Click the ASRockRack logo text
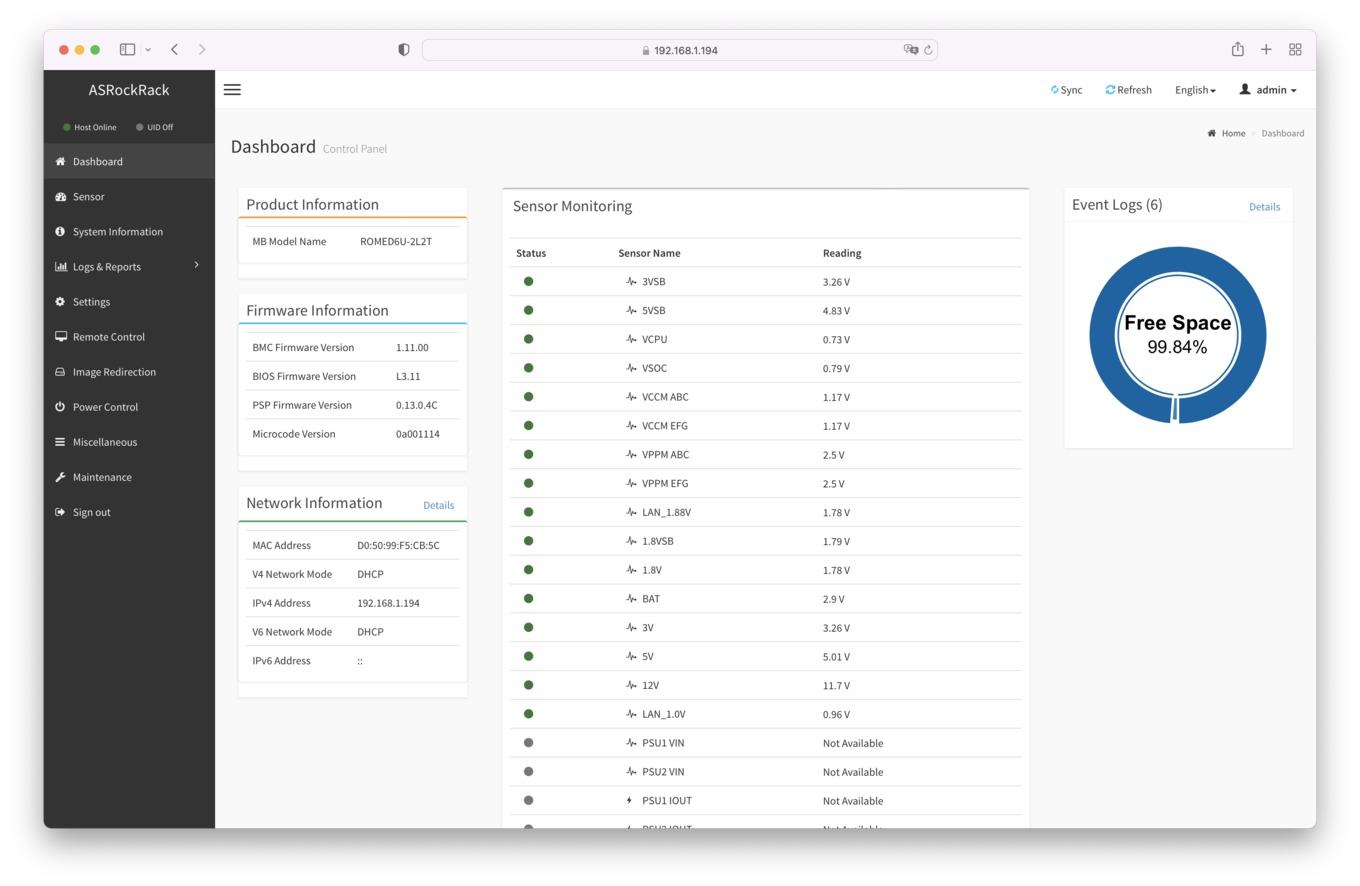This screenshot has width=1360, height=886. [129, 90]
